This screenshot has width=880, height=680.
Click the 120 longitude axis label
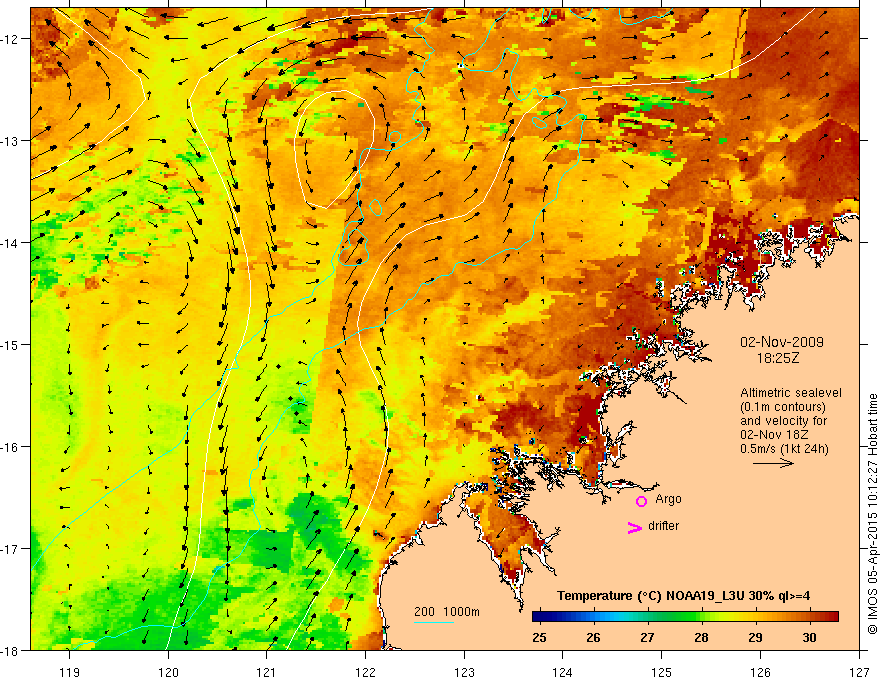pyautogui.click(x=168, y=672)
